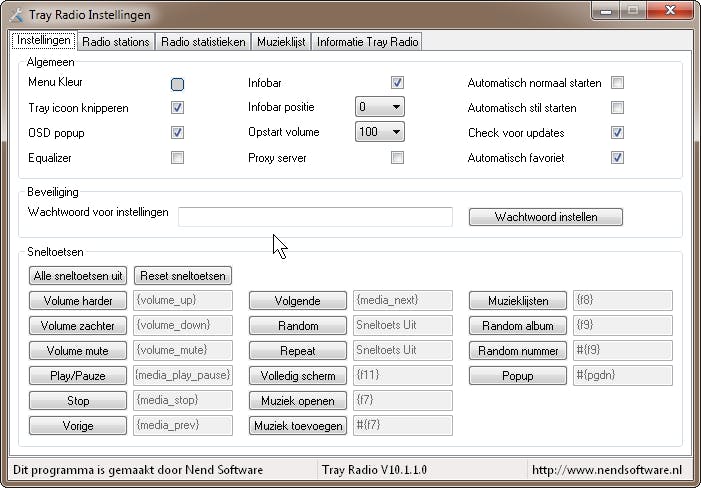Toggle the Infobar checkbox

tap(397, 83)
